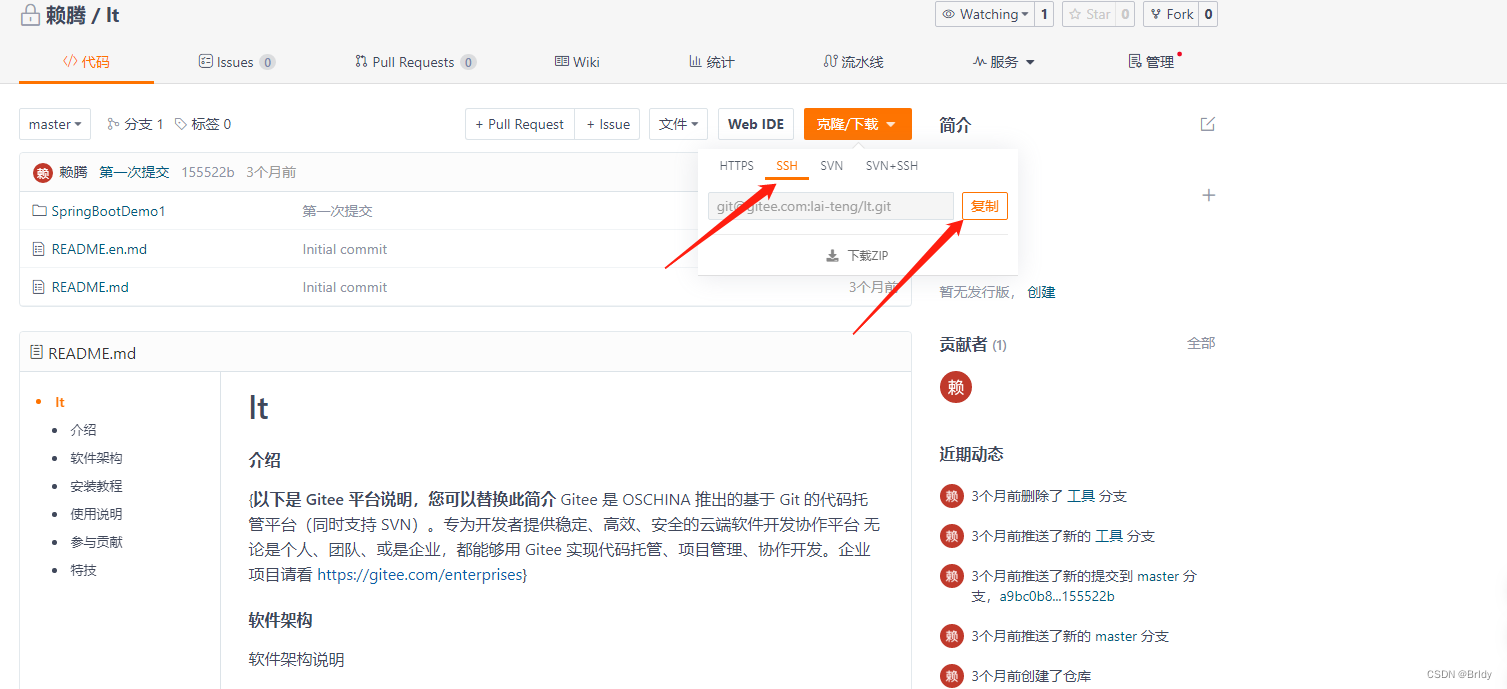Open the 统计 tab
The width and height of the screenshot is (1507, 689).
(711, 62)
